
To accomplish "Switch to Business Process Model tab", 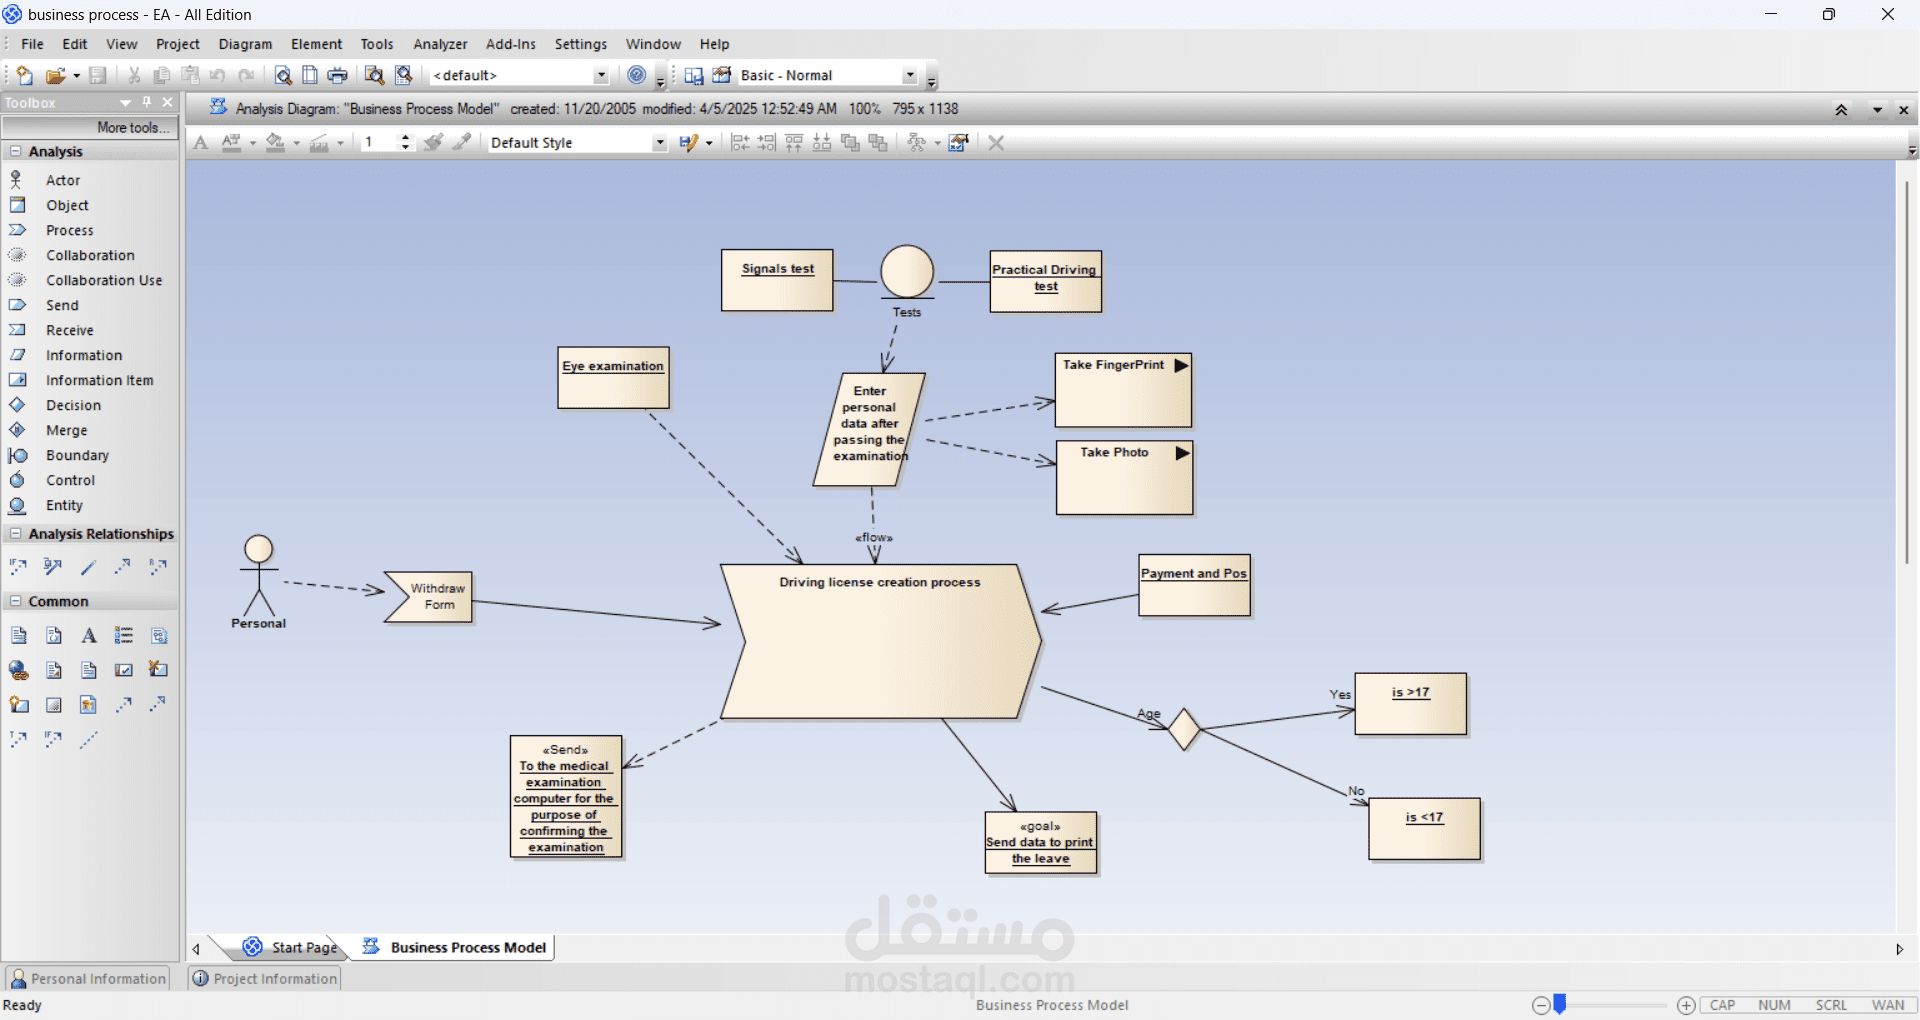I will point(455,947).
